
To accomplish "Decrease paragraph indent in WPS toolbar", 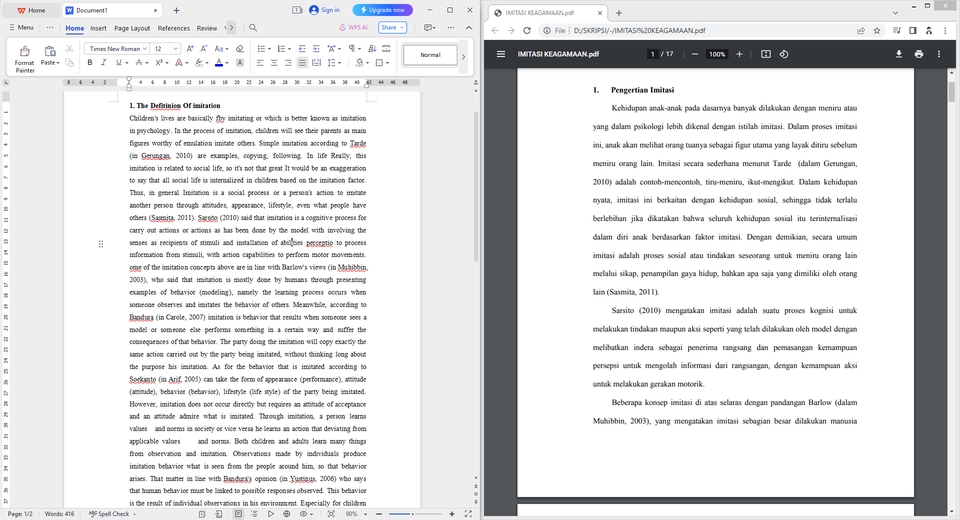I will pyautogui.click(x=302, y=48).
